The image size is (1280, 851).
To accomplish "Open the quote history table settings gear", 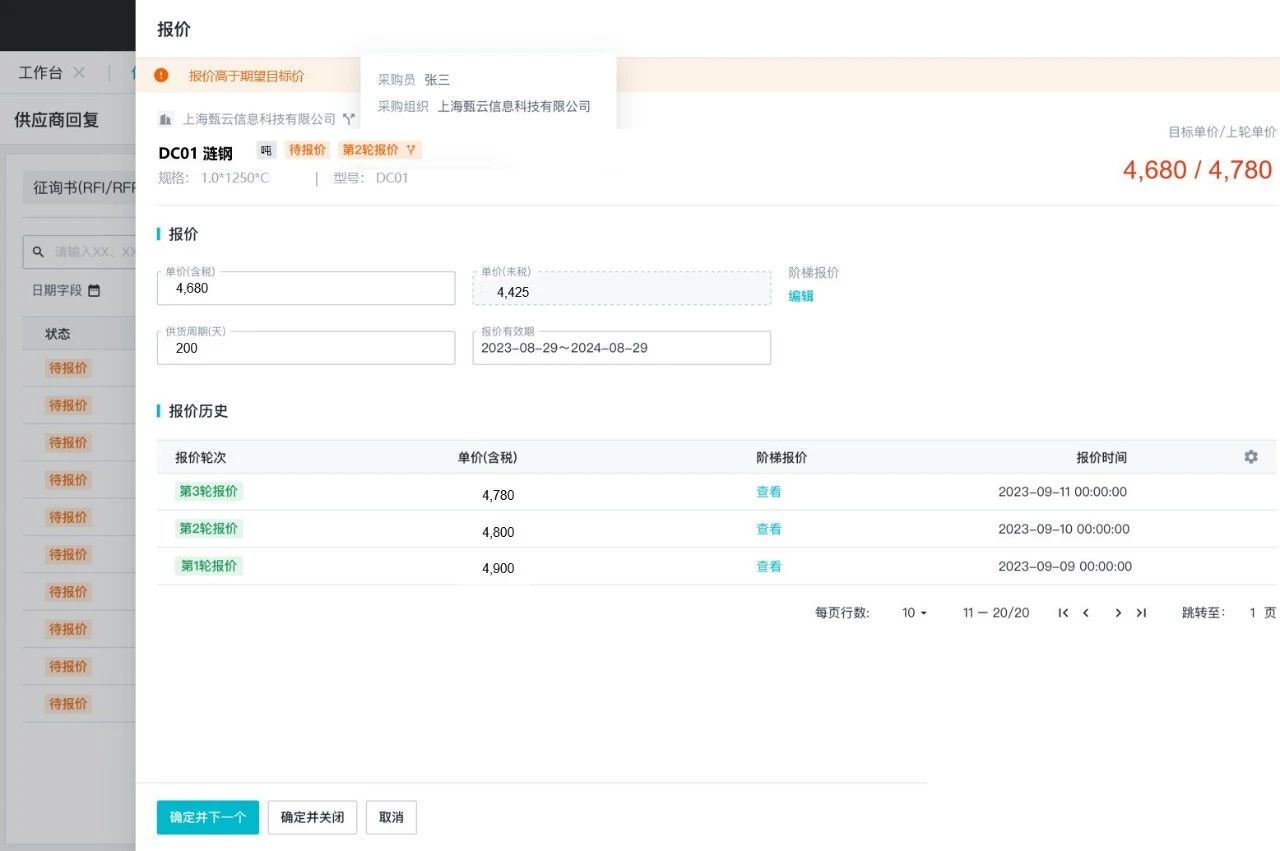I will click(x=1250, y=457).
